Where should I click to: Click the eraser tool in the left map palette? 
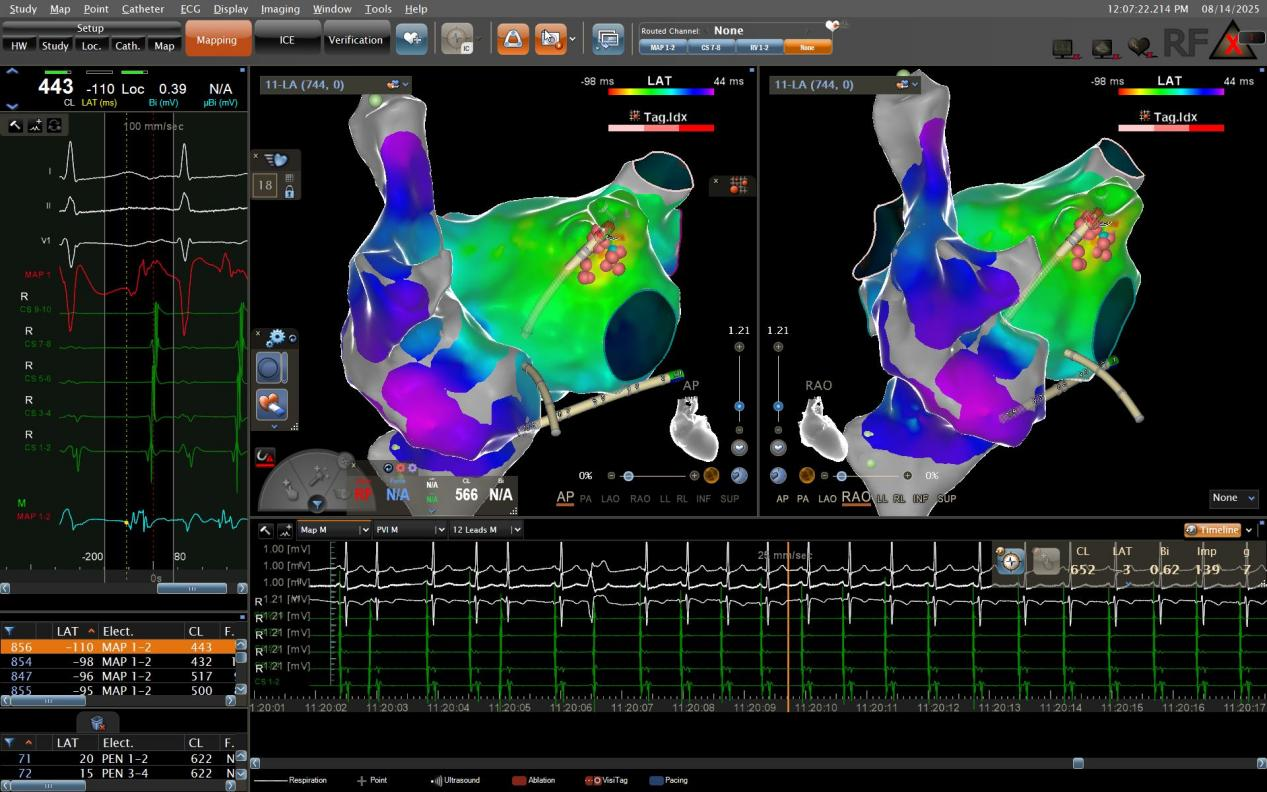click(x=271, y=404)
